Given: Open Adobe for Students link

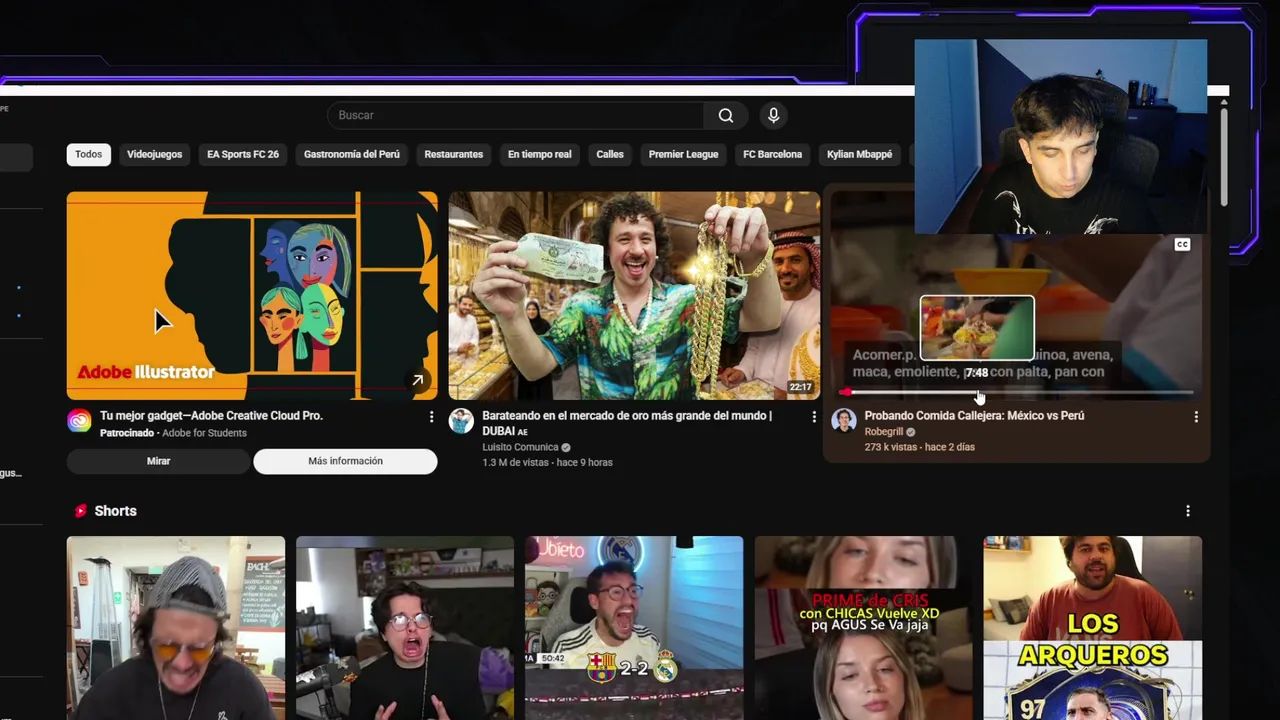Looking at the screenshot, I should (204, 433).
